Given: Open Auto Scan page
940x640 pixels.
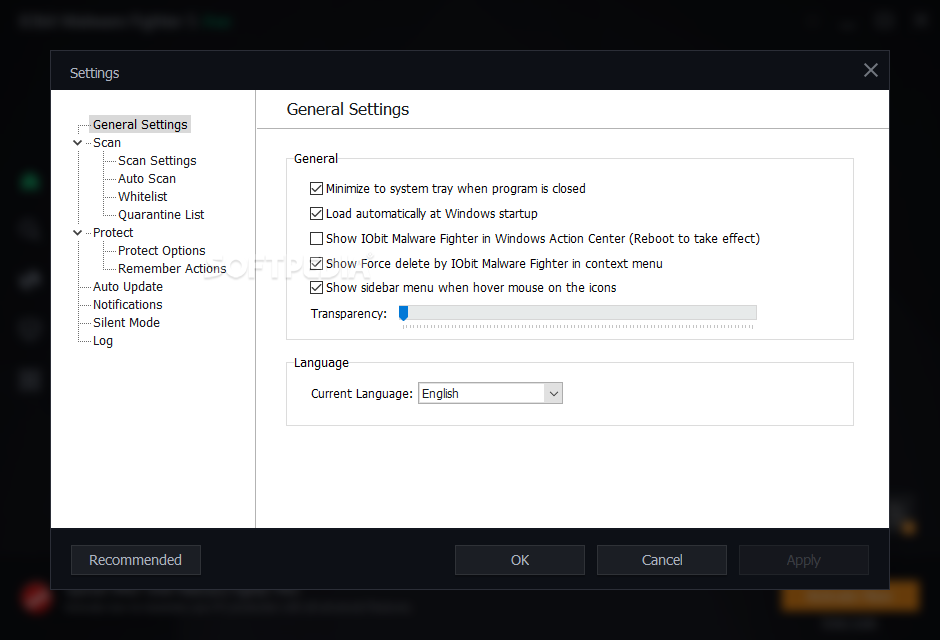Looking at the screenshot, I should (x=147, y=179).
